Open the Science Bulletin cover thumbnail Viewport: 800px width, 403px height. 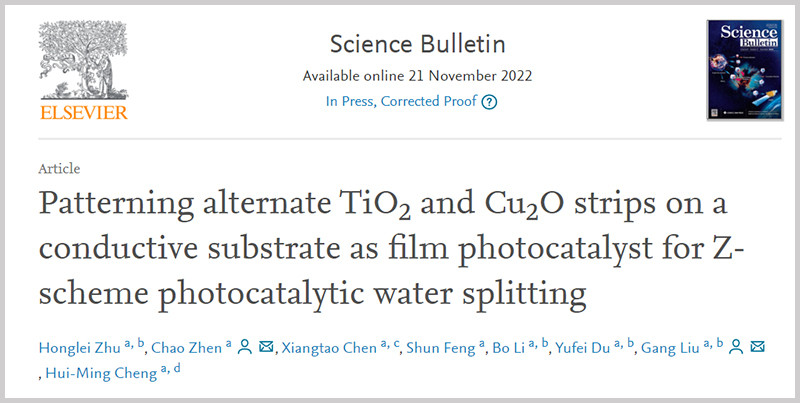point(744,70)
